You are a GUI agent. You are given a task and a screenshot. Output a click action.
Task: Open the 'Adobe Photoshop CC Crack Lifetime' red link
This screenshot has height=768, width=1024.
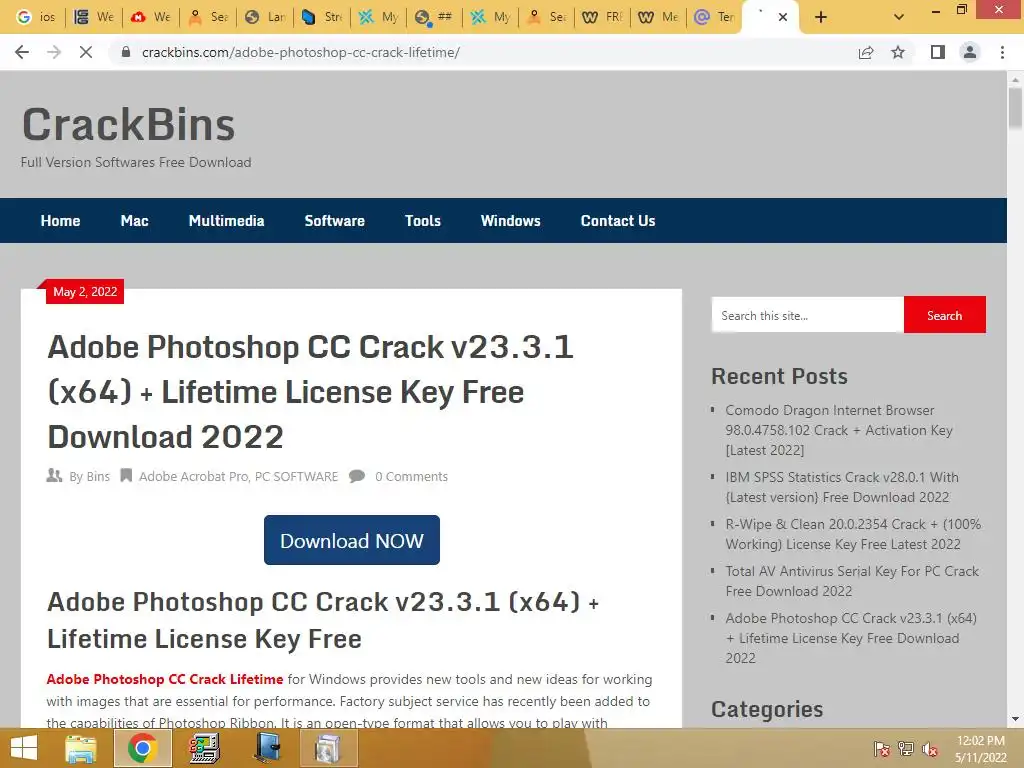coord(165,679)
